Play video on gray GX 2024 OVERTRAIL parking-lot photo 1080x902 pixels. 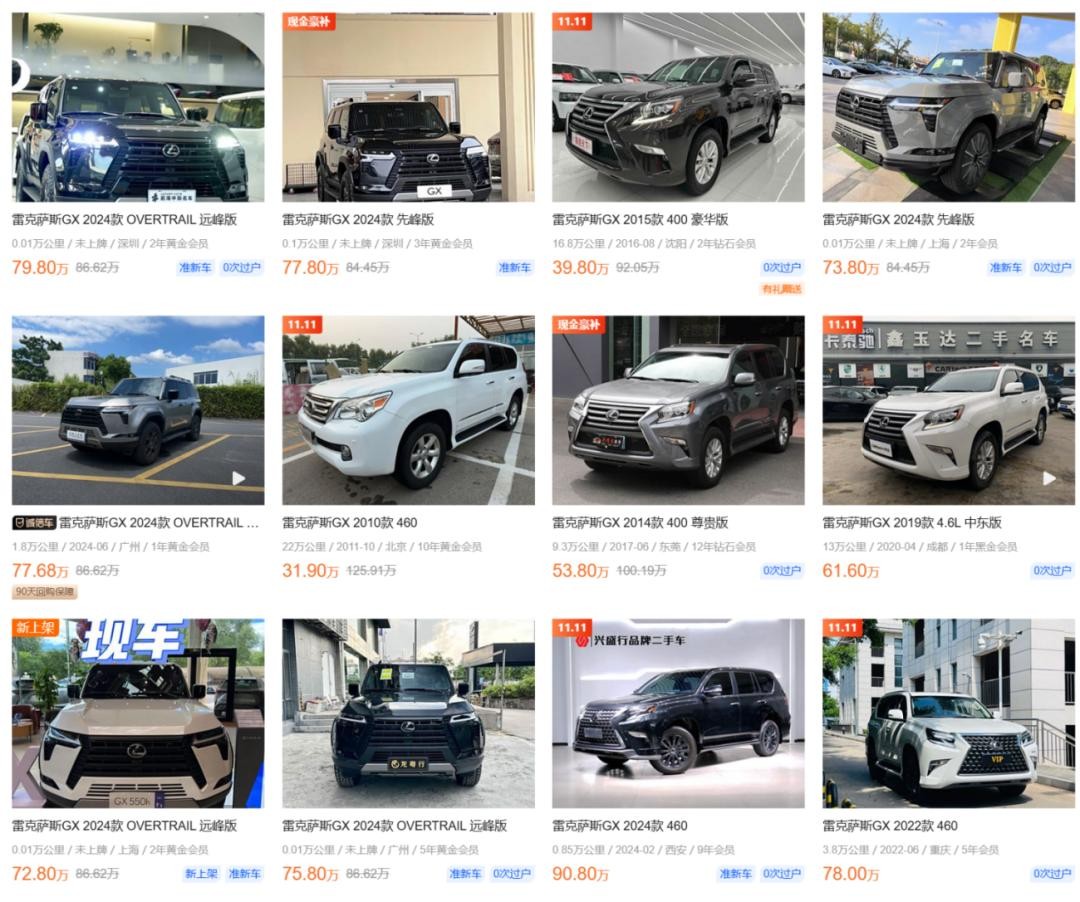(238, 478)
